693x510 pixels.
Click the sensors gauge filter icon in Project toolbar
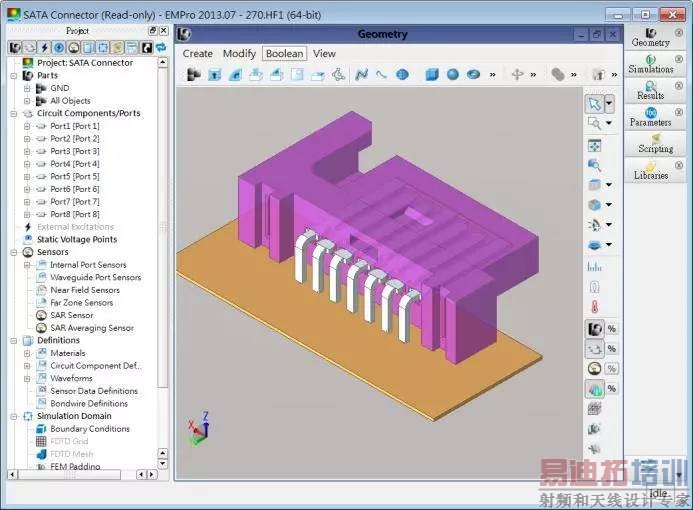click(x=73, y=47)
